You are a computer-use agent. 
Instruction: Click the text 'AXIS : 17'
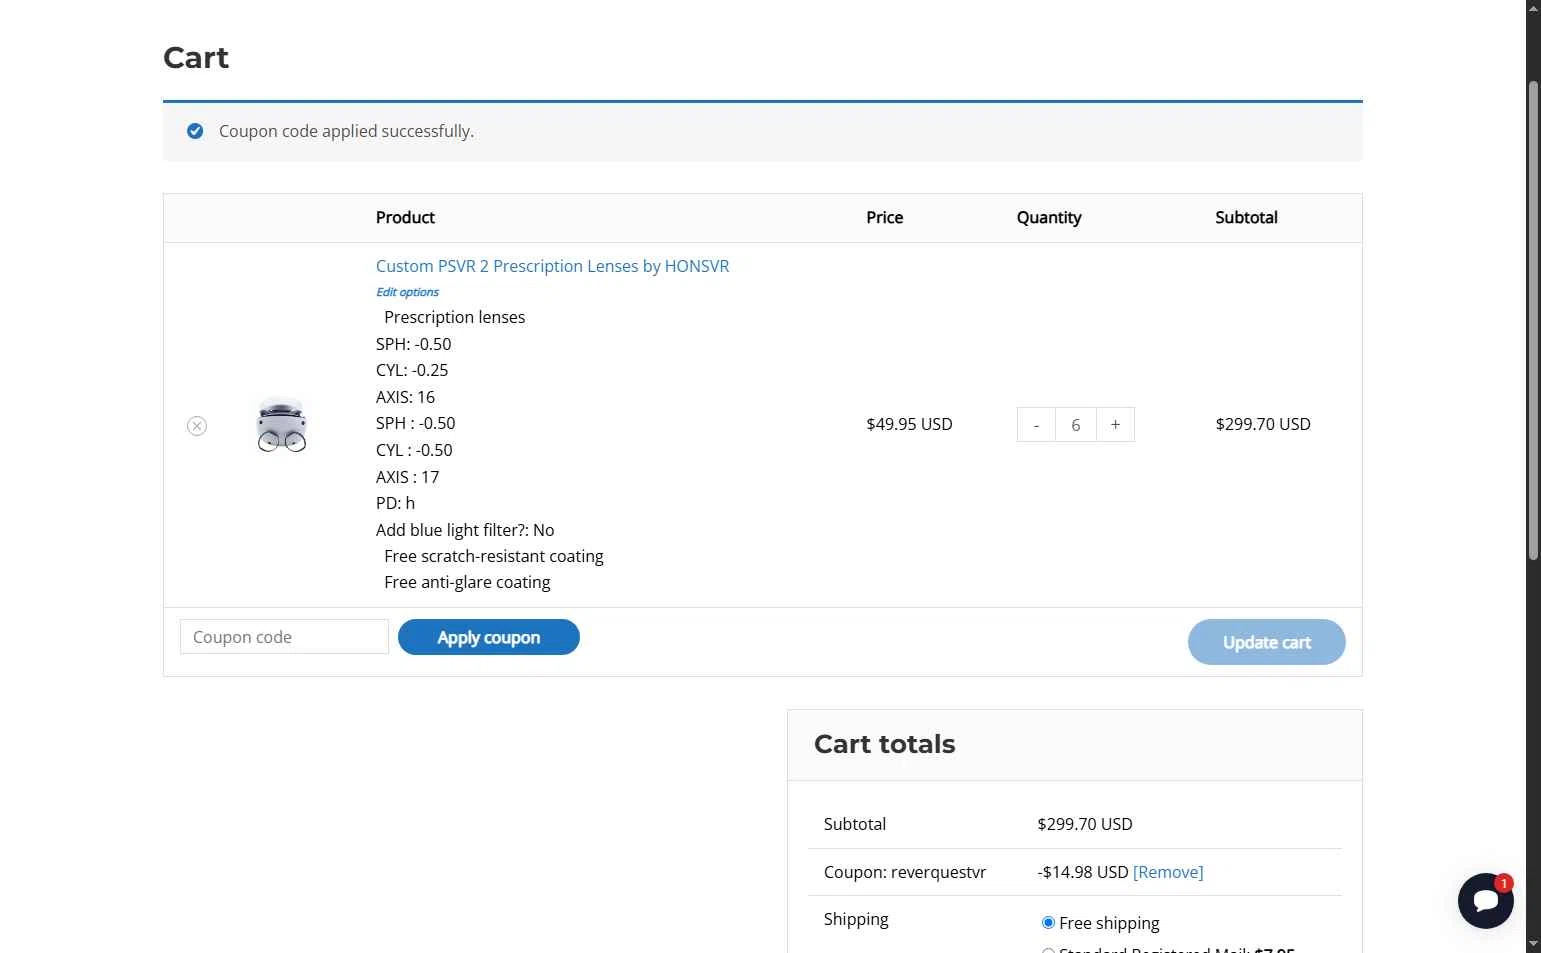tap(407, 477)
